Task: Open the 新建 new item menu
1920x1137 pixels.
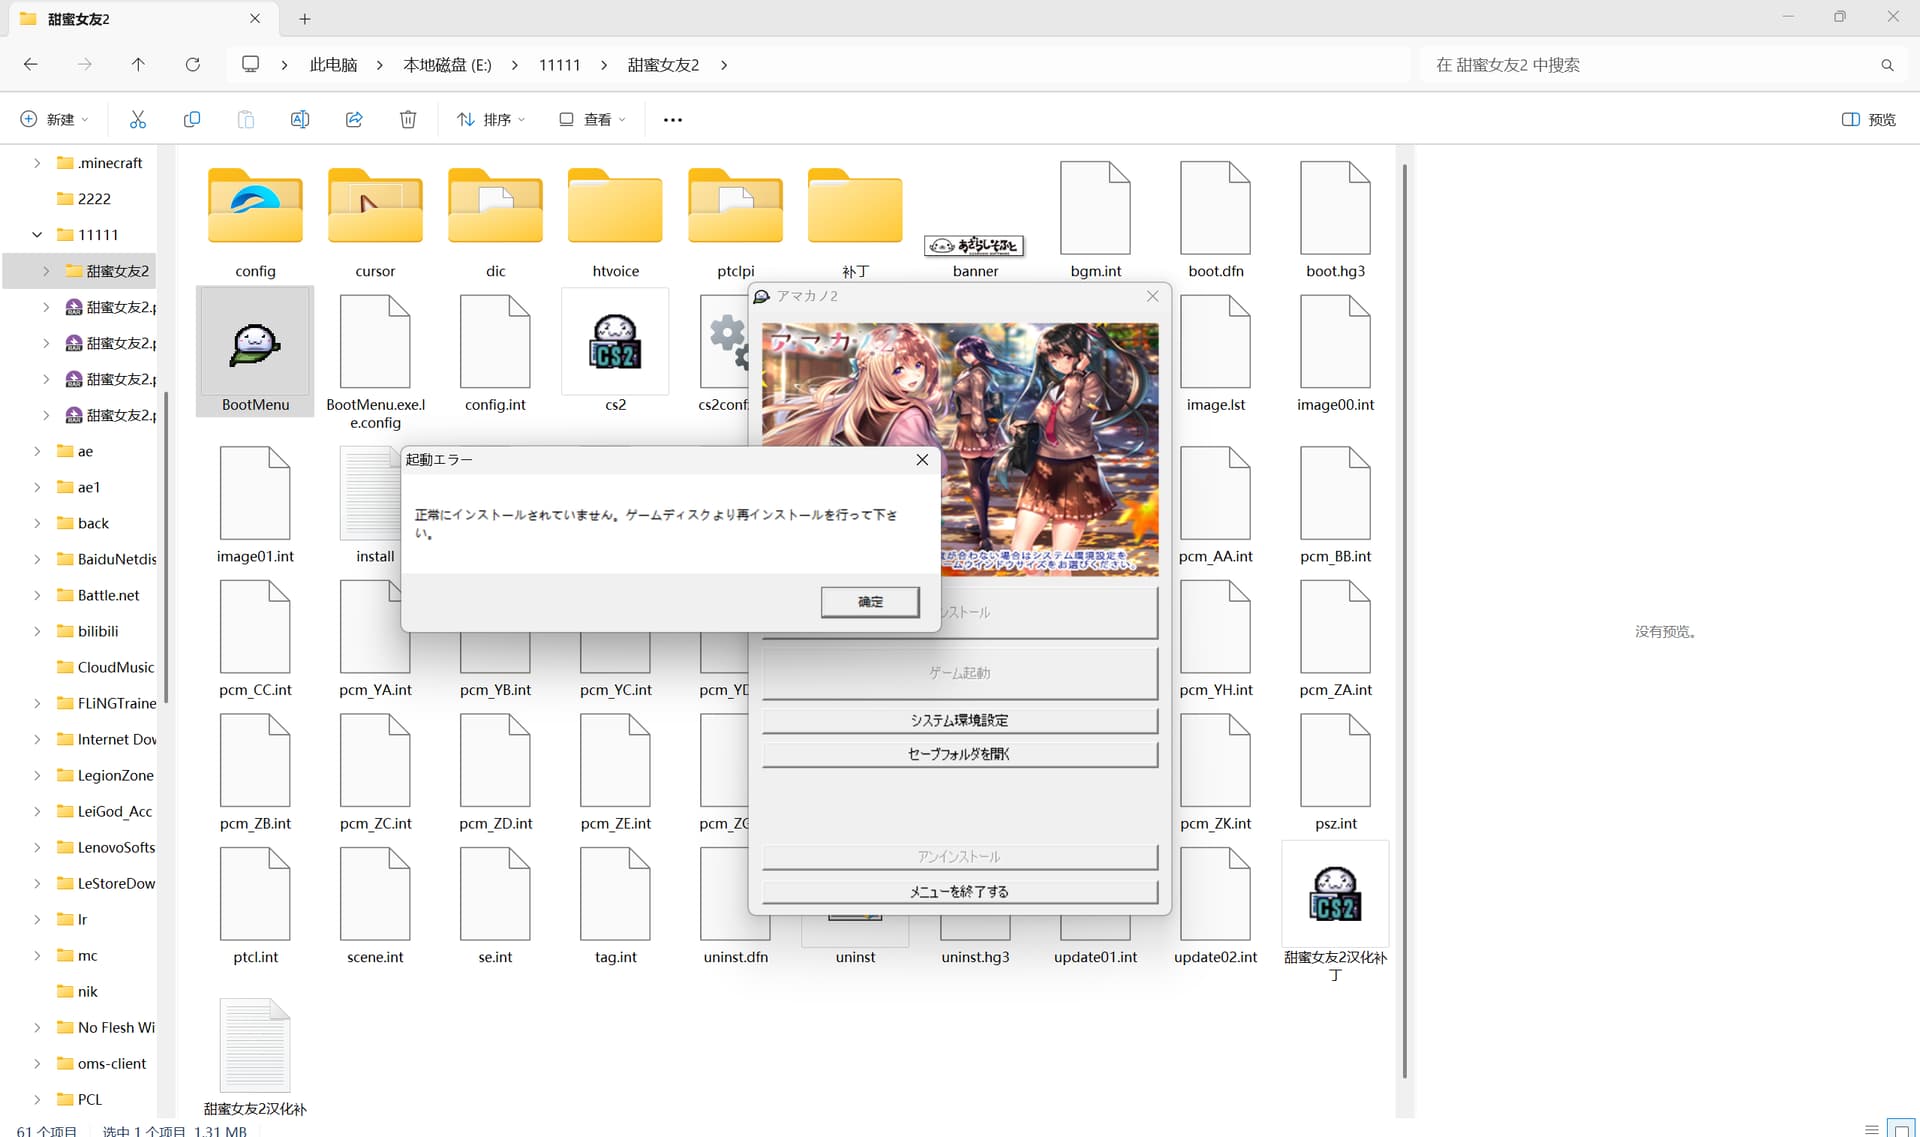Action: (x=55, y=119)
